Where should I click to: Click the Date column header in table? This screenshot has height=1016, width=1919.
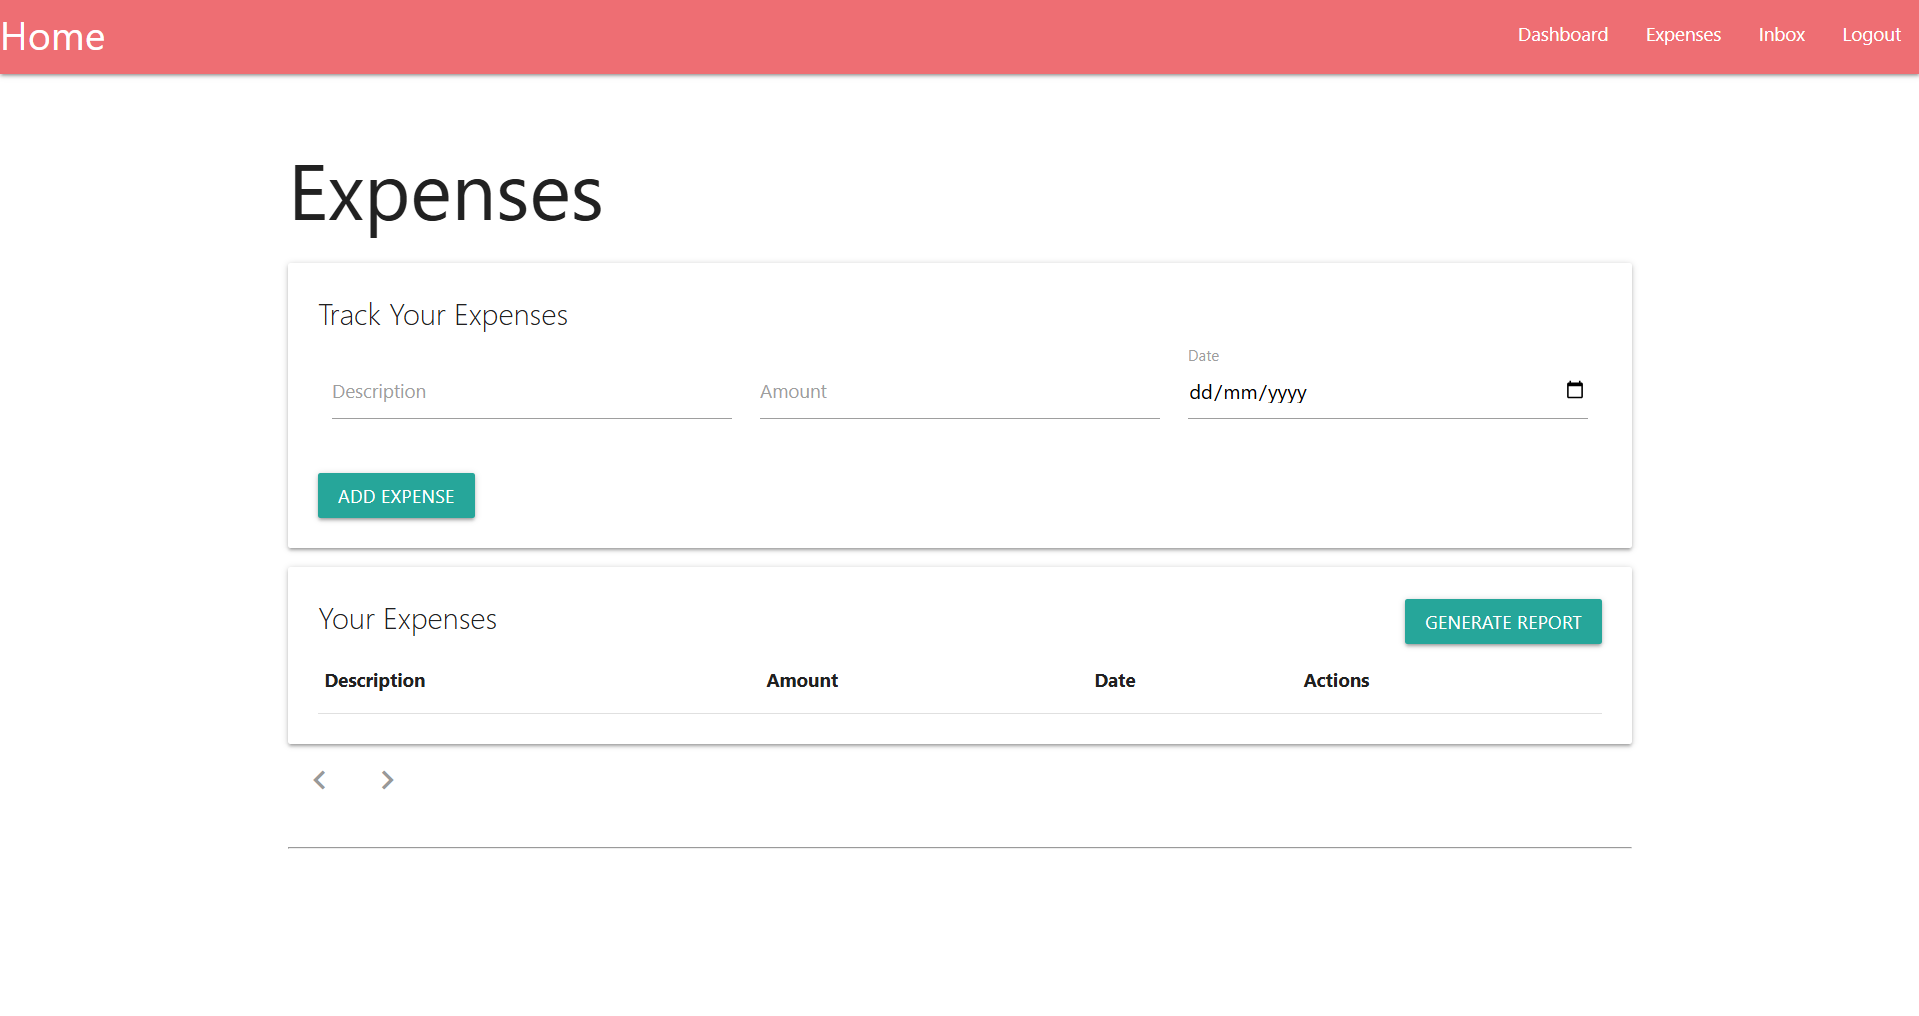click(1114, 681)
